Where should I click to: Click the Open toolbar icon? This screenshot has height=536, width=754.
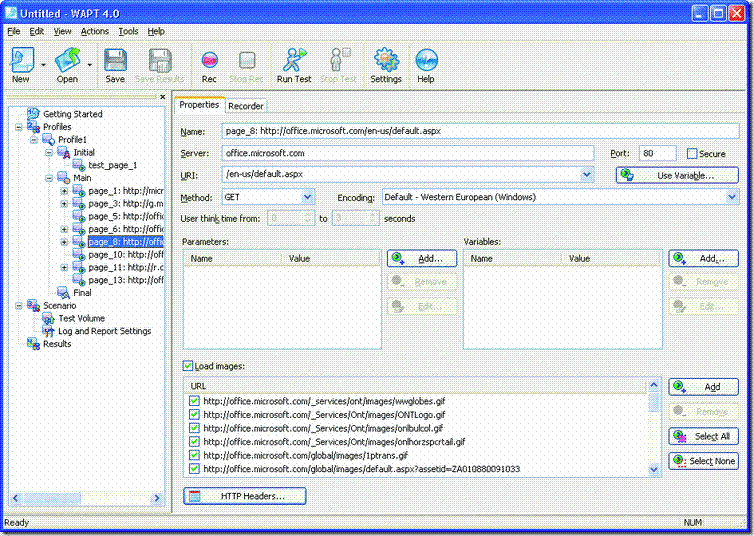click(x=68, y=60)
